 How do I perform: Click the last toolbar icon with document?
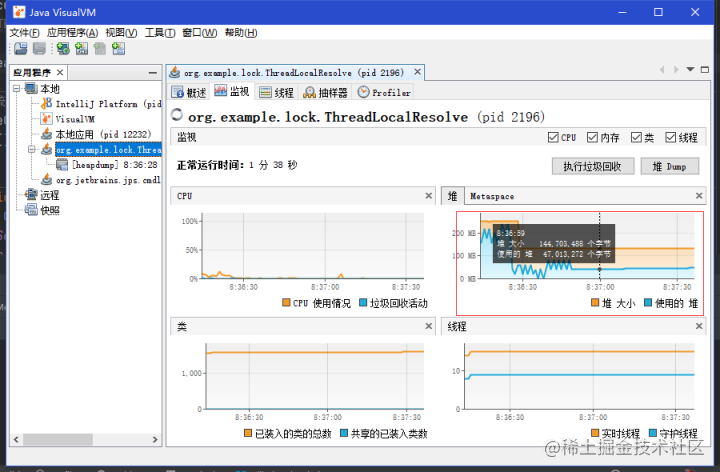click(118, 48)
